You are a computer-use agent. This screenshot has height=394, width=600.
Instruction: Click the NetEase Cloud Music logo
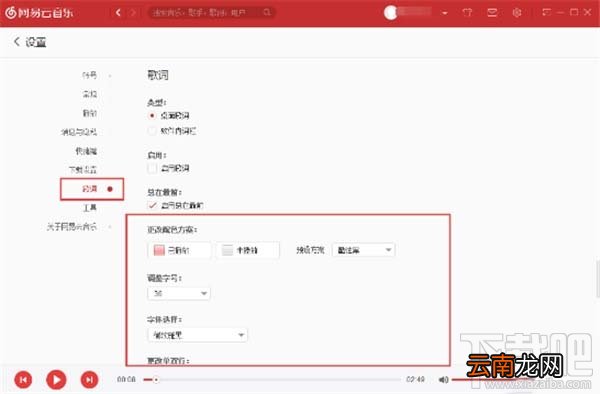(39, 13)
